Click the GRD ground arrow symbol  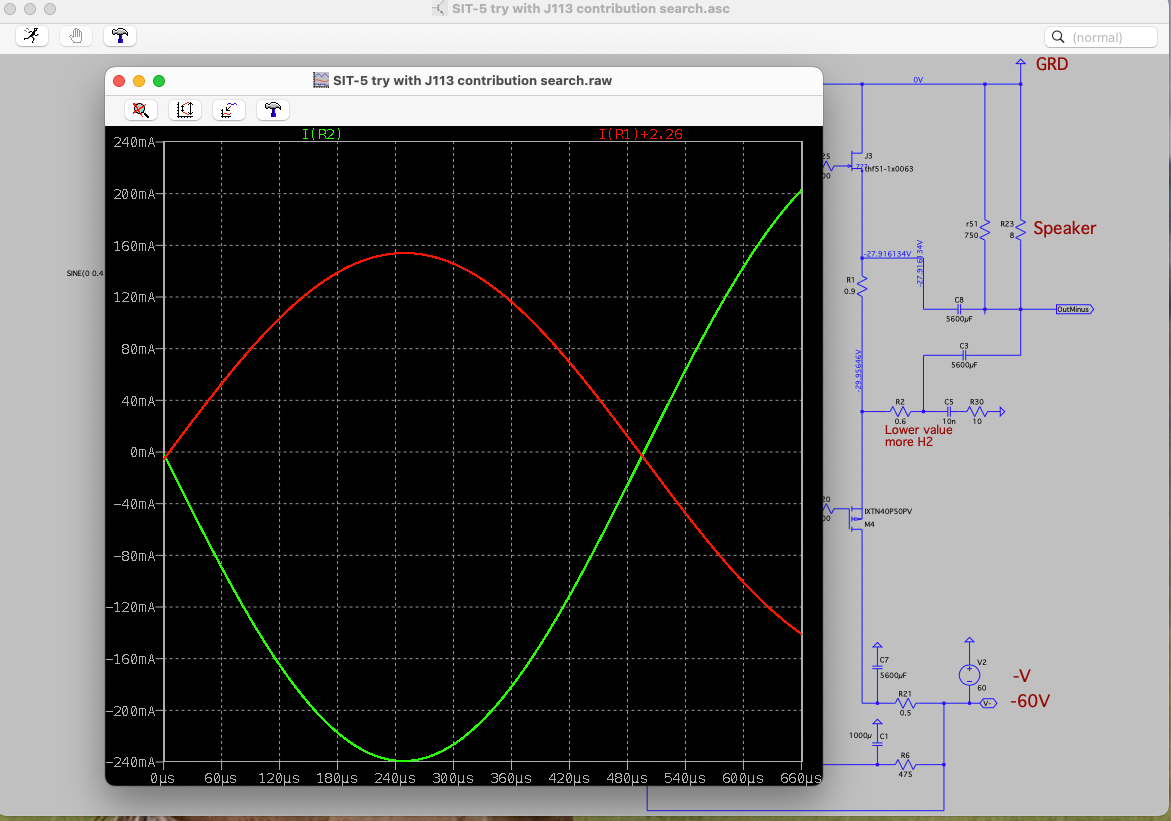pyautogui.click(x=1020, y=63)
